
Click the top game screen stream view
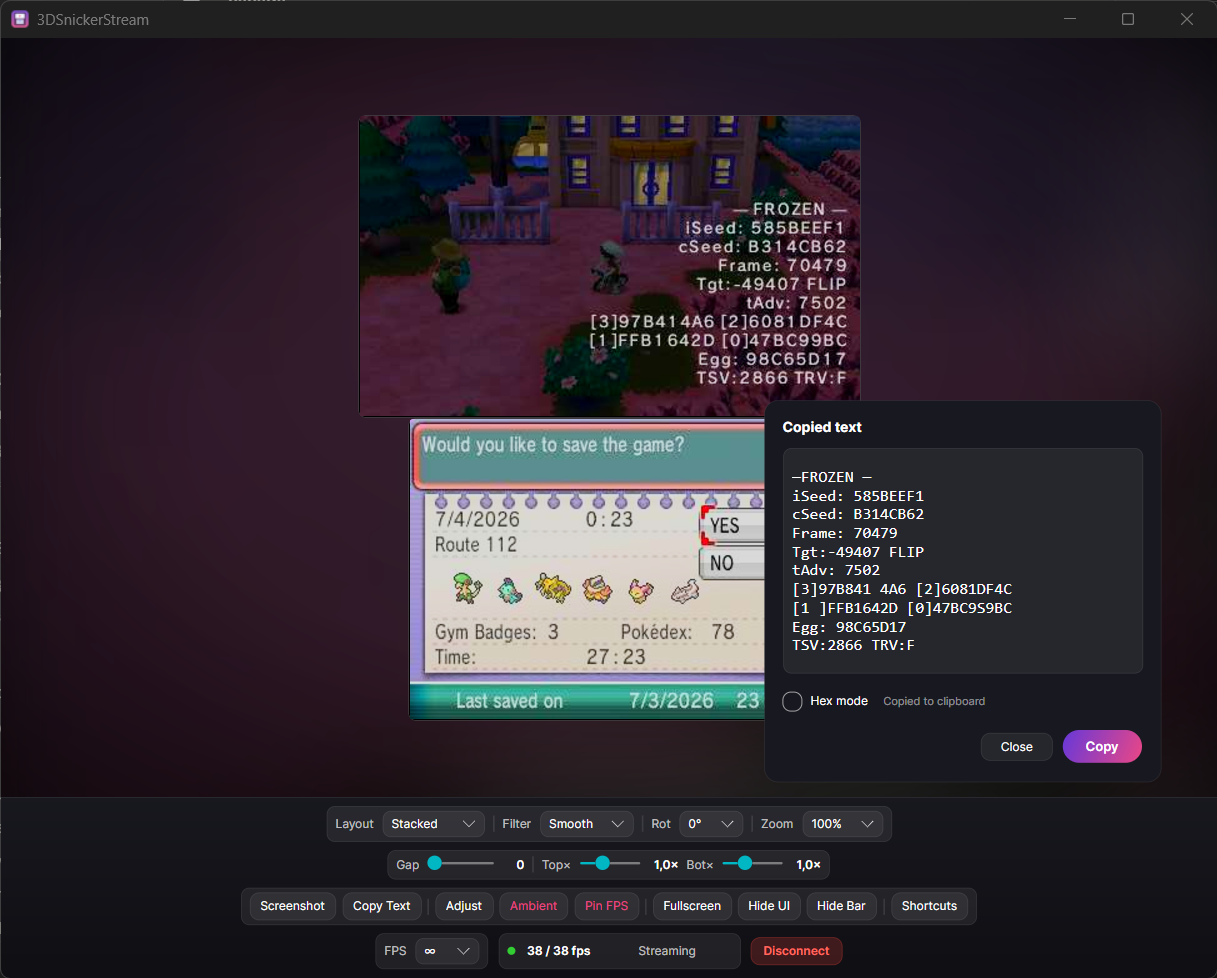610,266
